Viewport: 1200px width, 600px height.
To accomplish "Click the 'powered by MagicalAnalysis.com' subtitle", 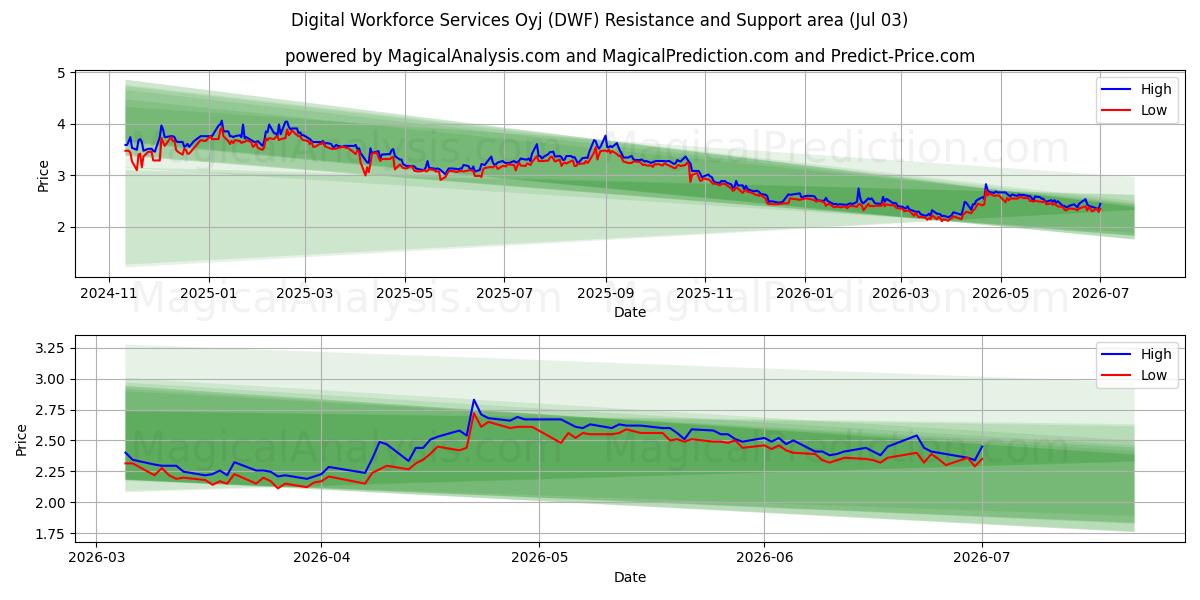I will [x=630, y=56].
